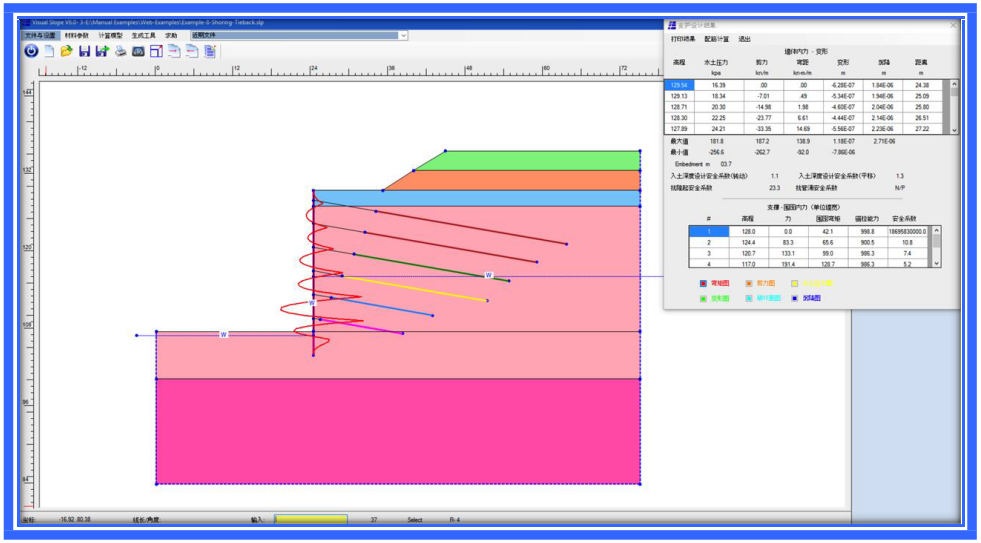The height and width of the screenshot is (543, 981).
Task: Open file using yellow folder icon
Action: (x=66, y=51)
